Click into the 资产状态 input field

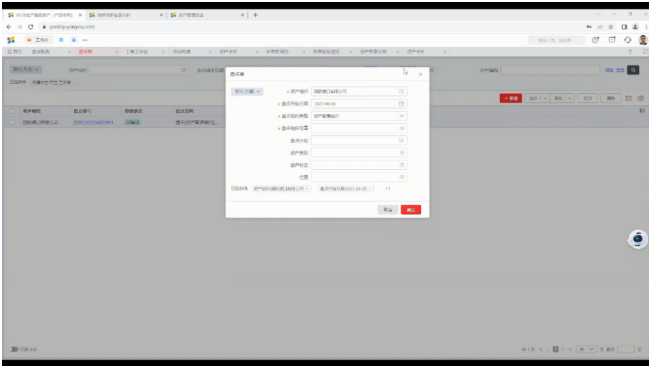pos(359,165)
